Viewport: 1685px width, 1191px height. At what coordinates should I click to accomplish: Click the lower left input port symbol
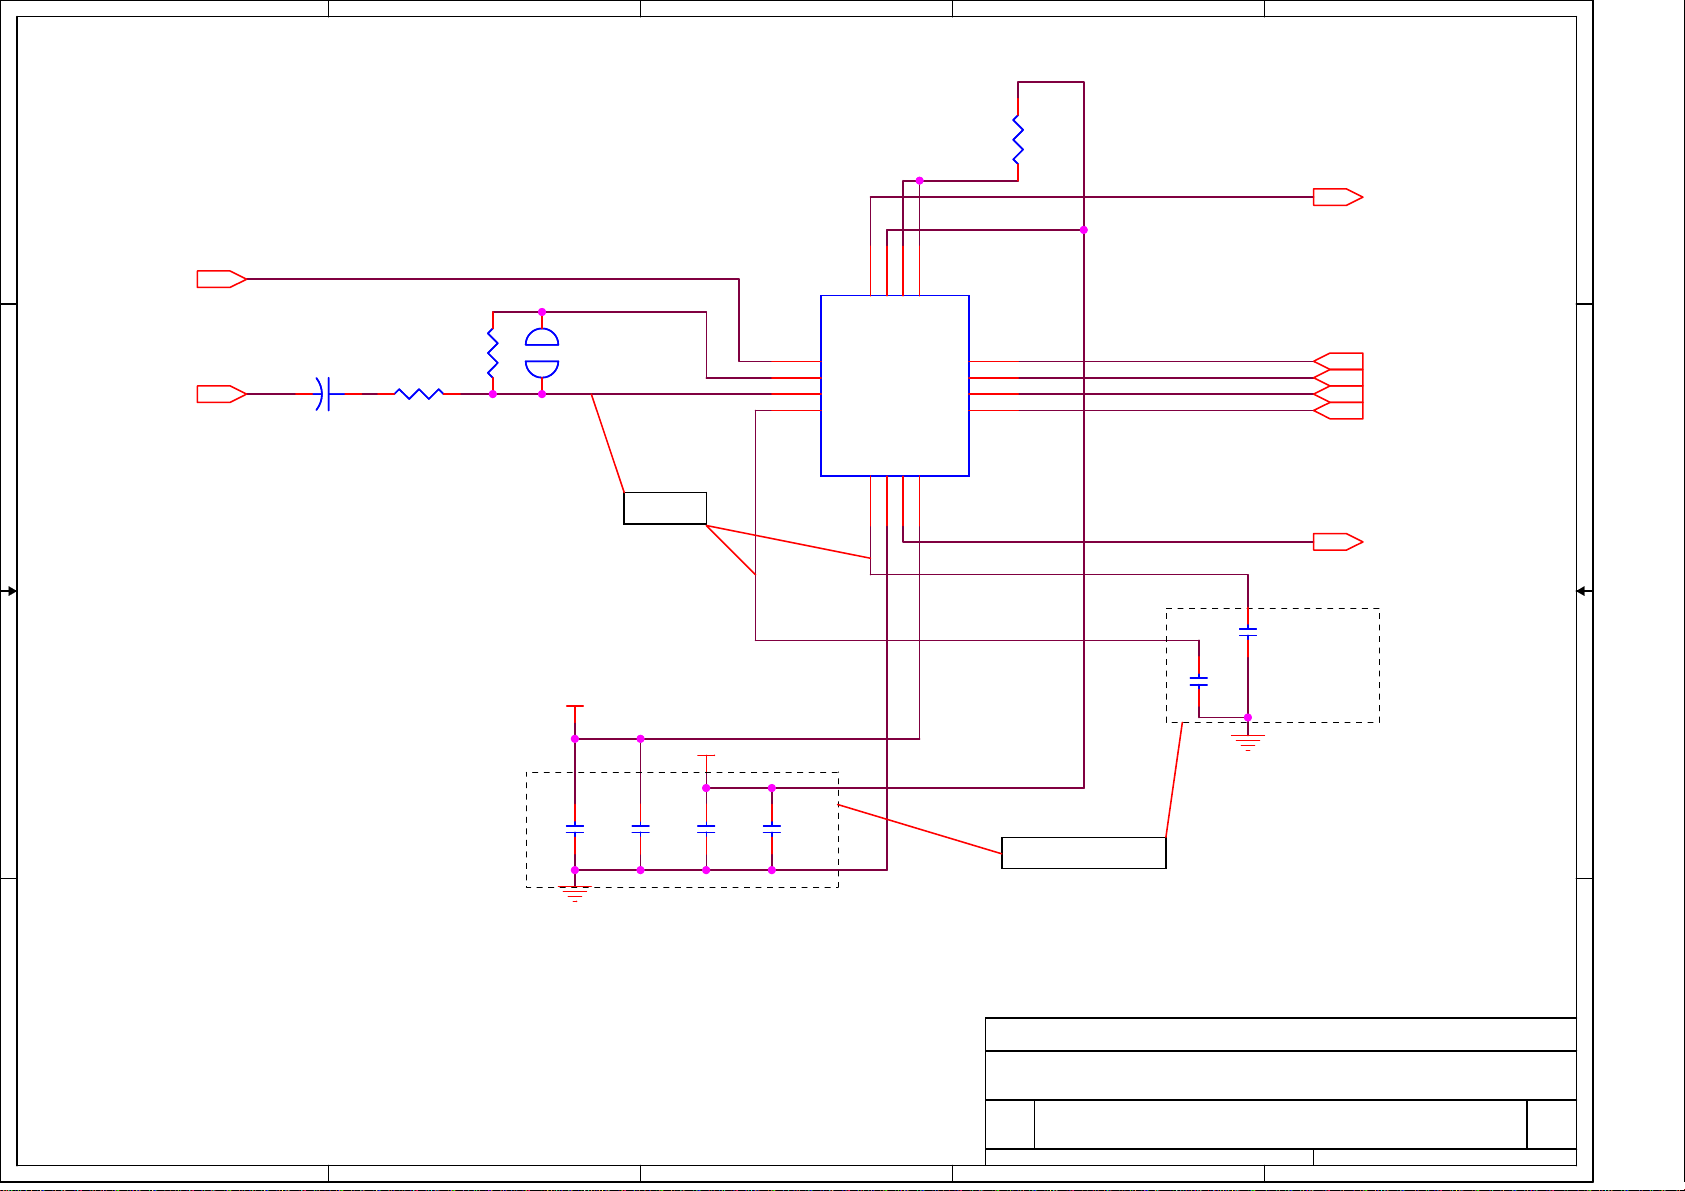[221, 394]
